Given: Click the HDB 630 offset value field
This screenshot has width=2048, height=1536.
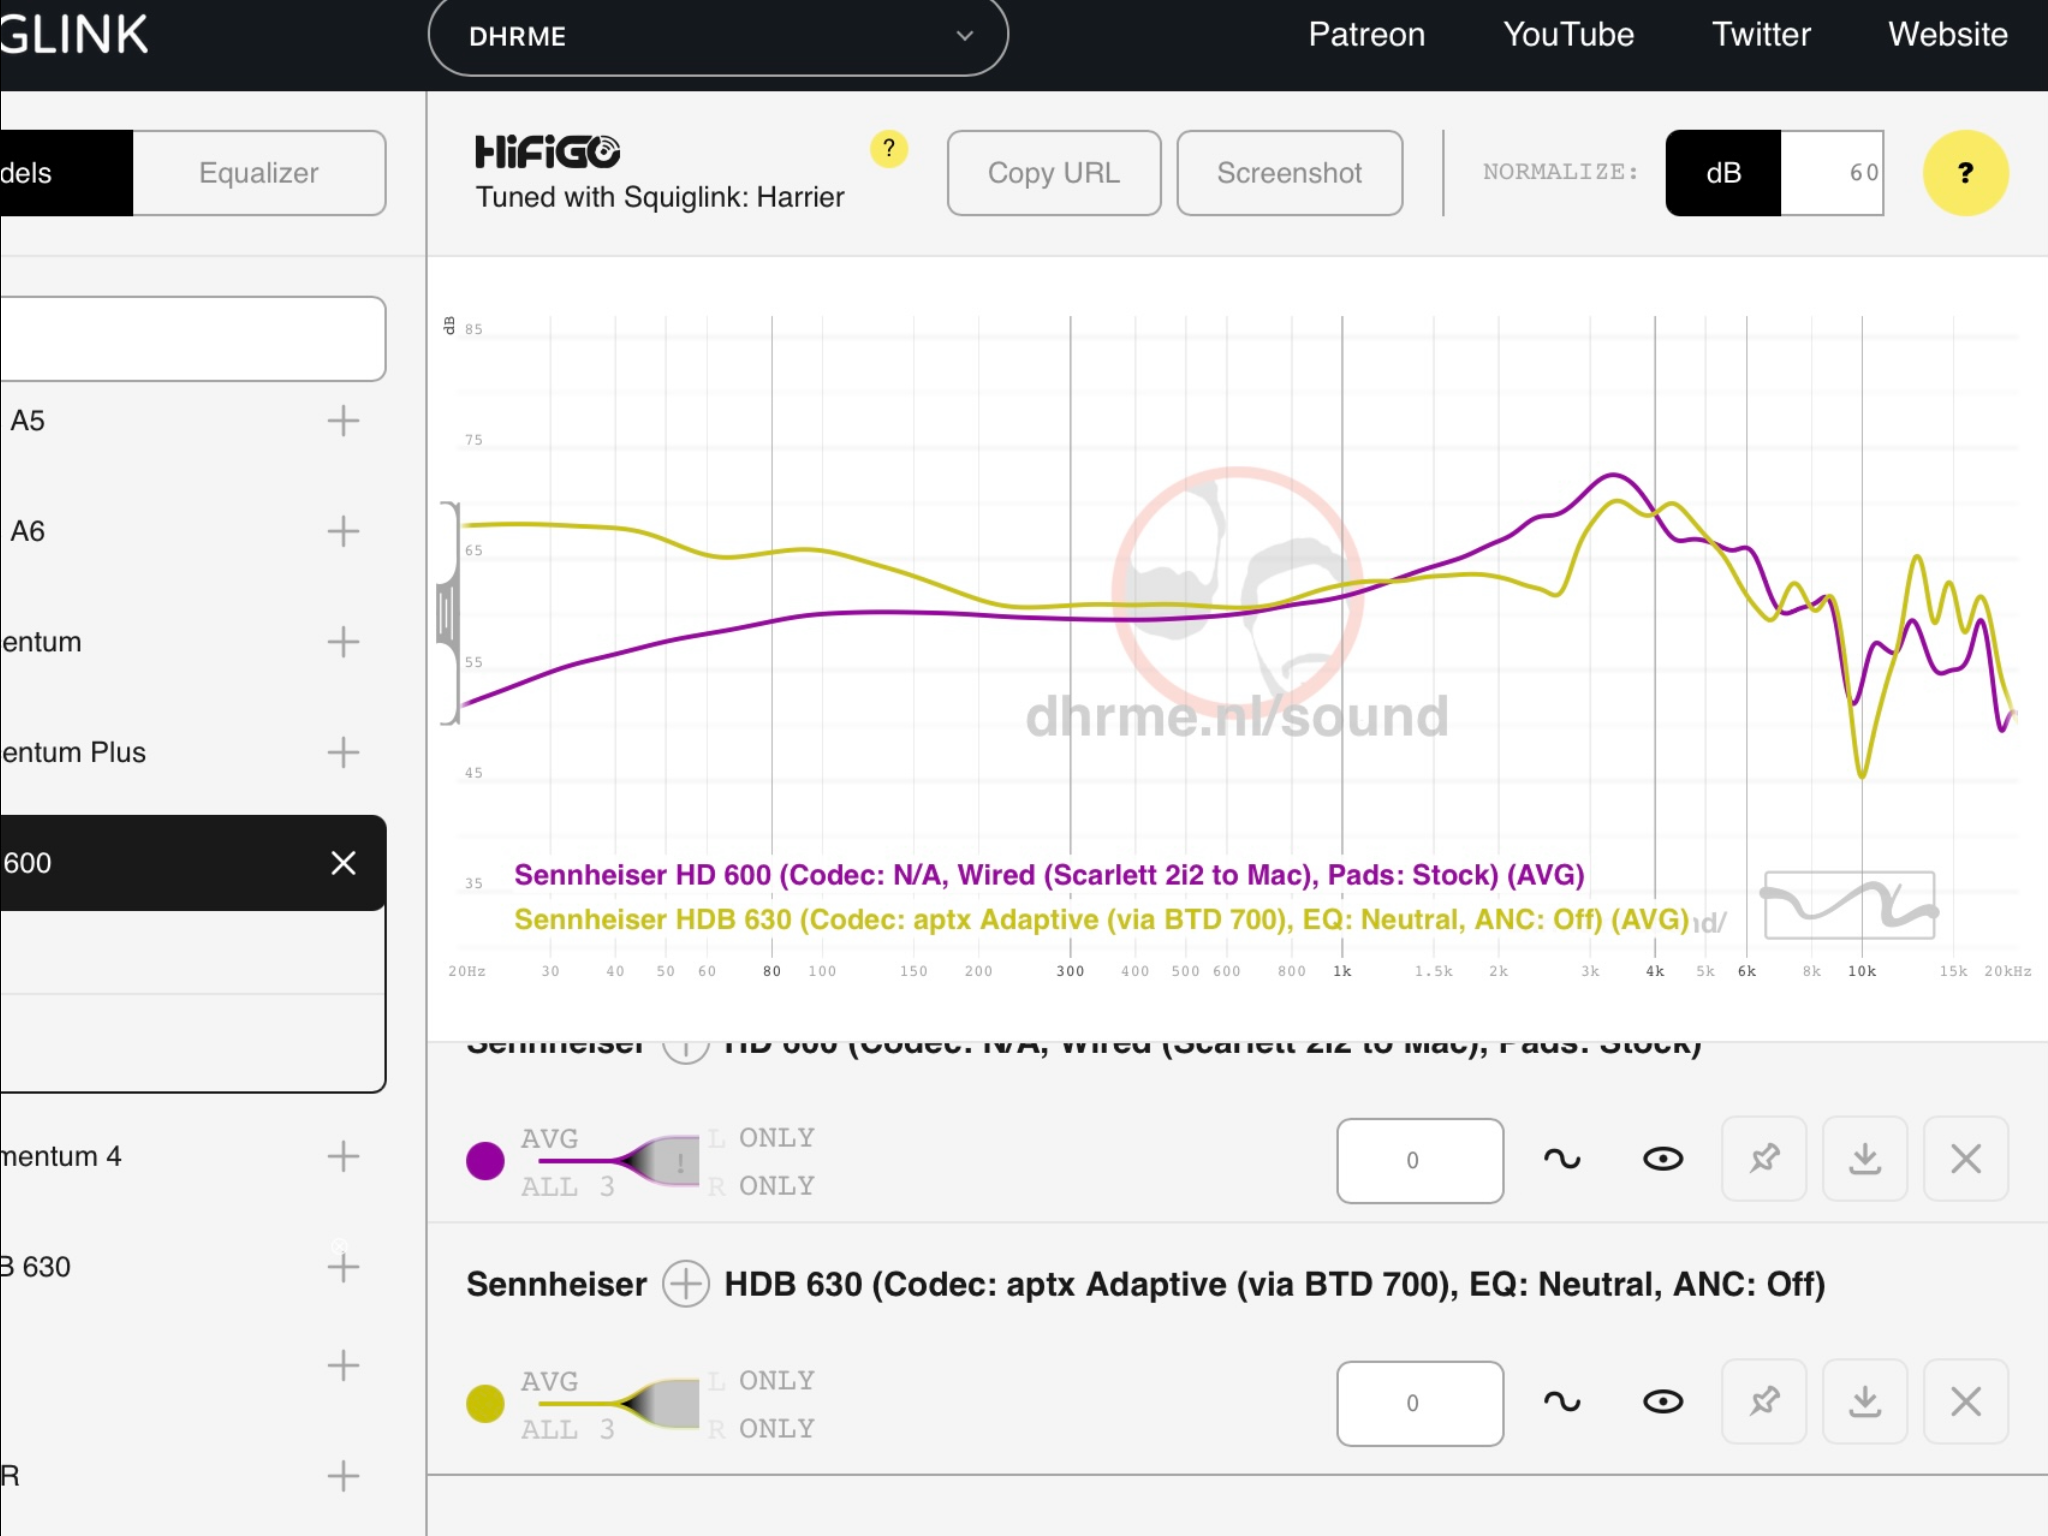Looking at the screenshot, I should 1420,1404.
